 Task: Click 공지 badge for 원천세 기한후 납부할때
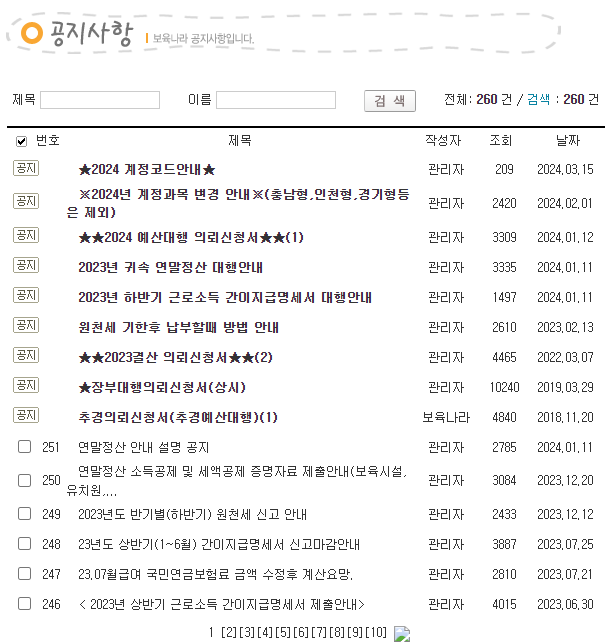tap(26, 325)
